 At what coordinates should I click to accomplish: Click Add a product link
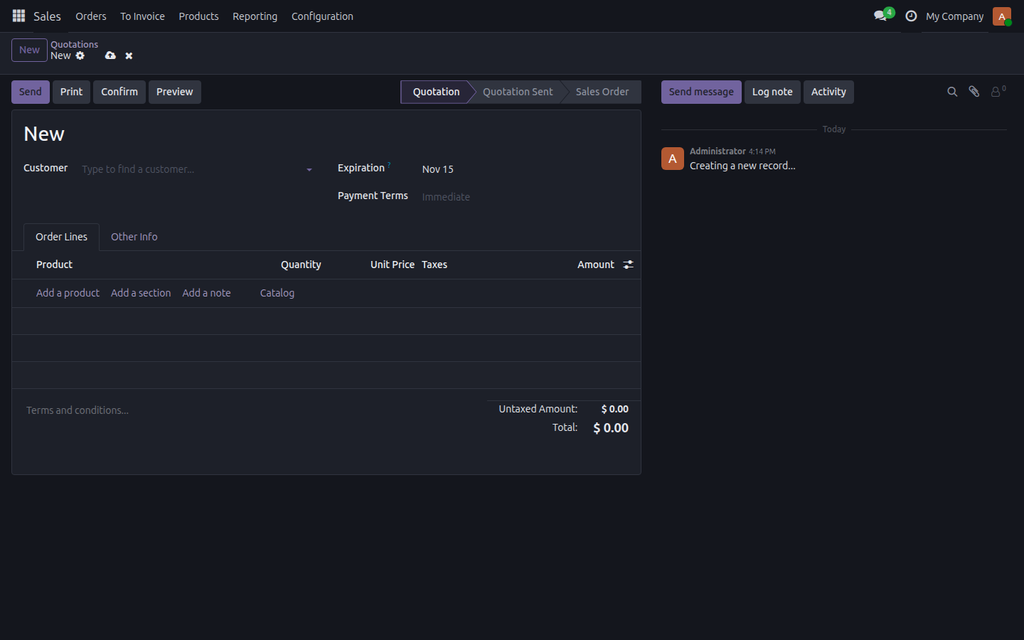[x=67, y=293]
